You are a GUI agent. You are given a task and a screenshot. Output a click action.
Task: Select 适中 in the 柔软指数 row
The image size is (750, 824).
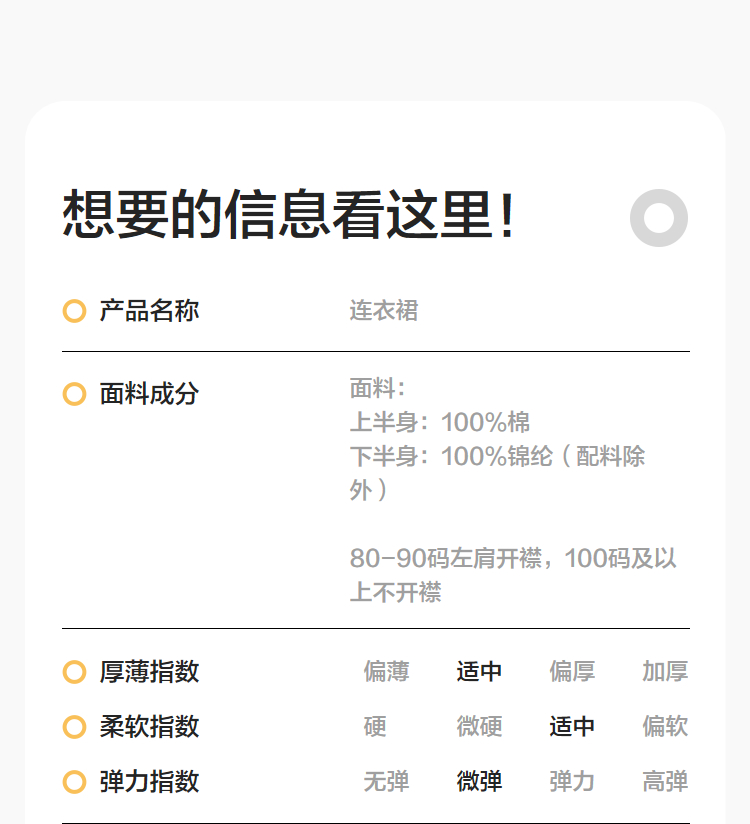(572, 727)
